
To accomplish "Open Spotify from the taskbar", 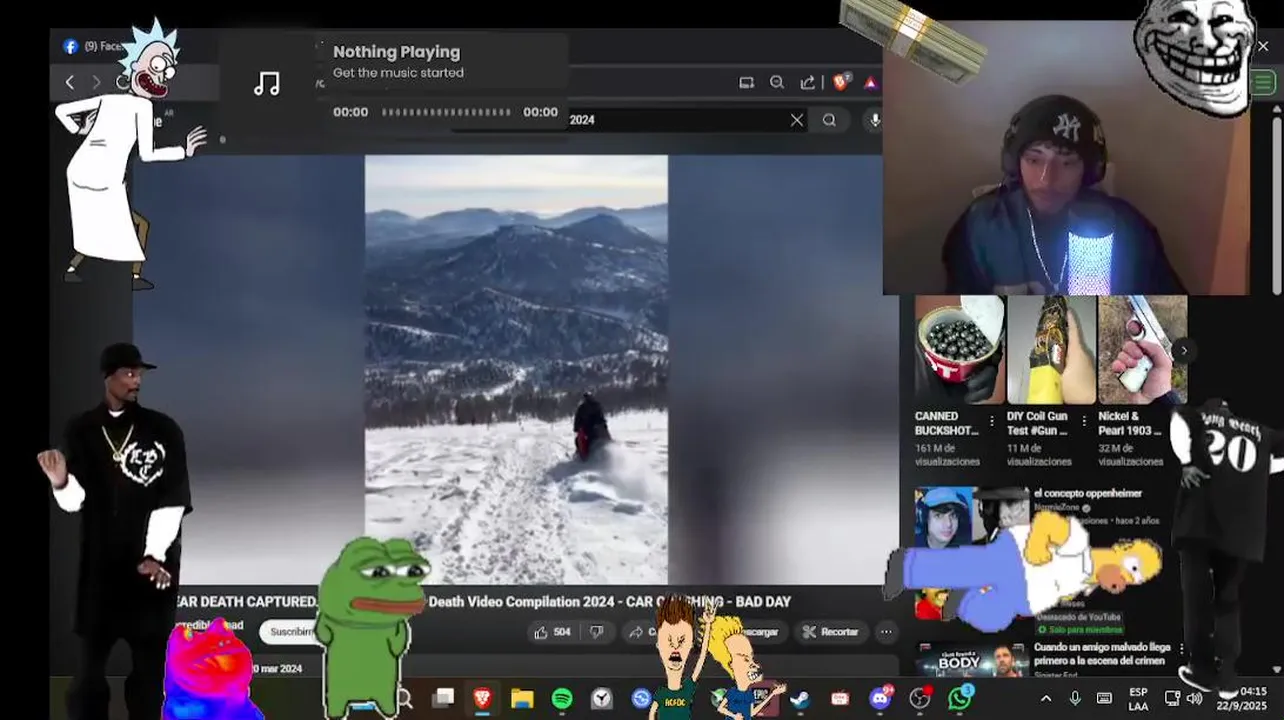I will [562, 698].
